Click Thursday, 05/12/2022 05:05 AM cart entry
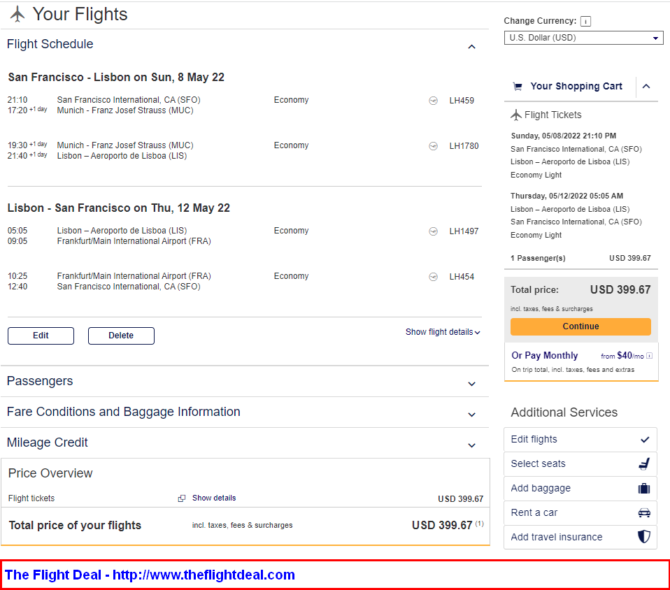670x590 pixels. pyautogui.click(x=567, y=196)
